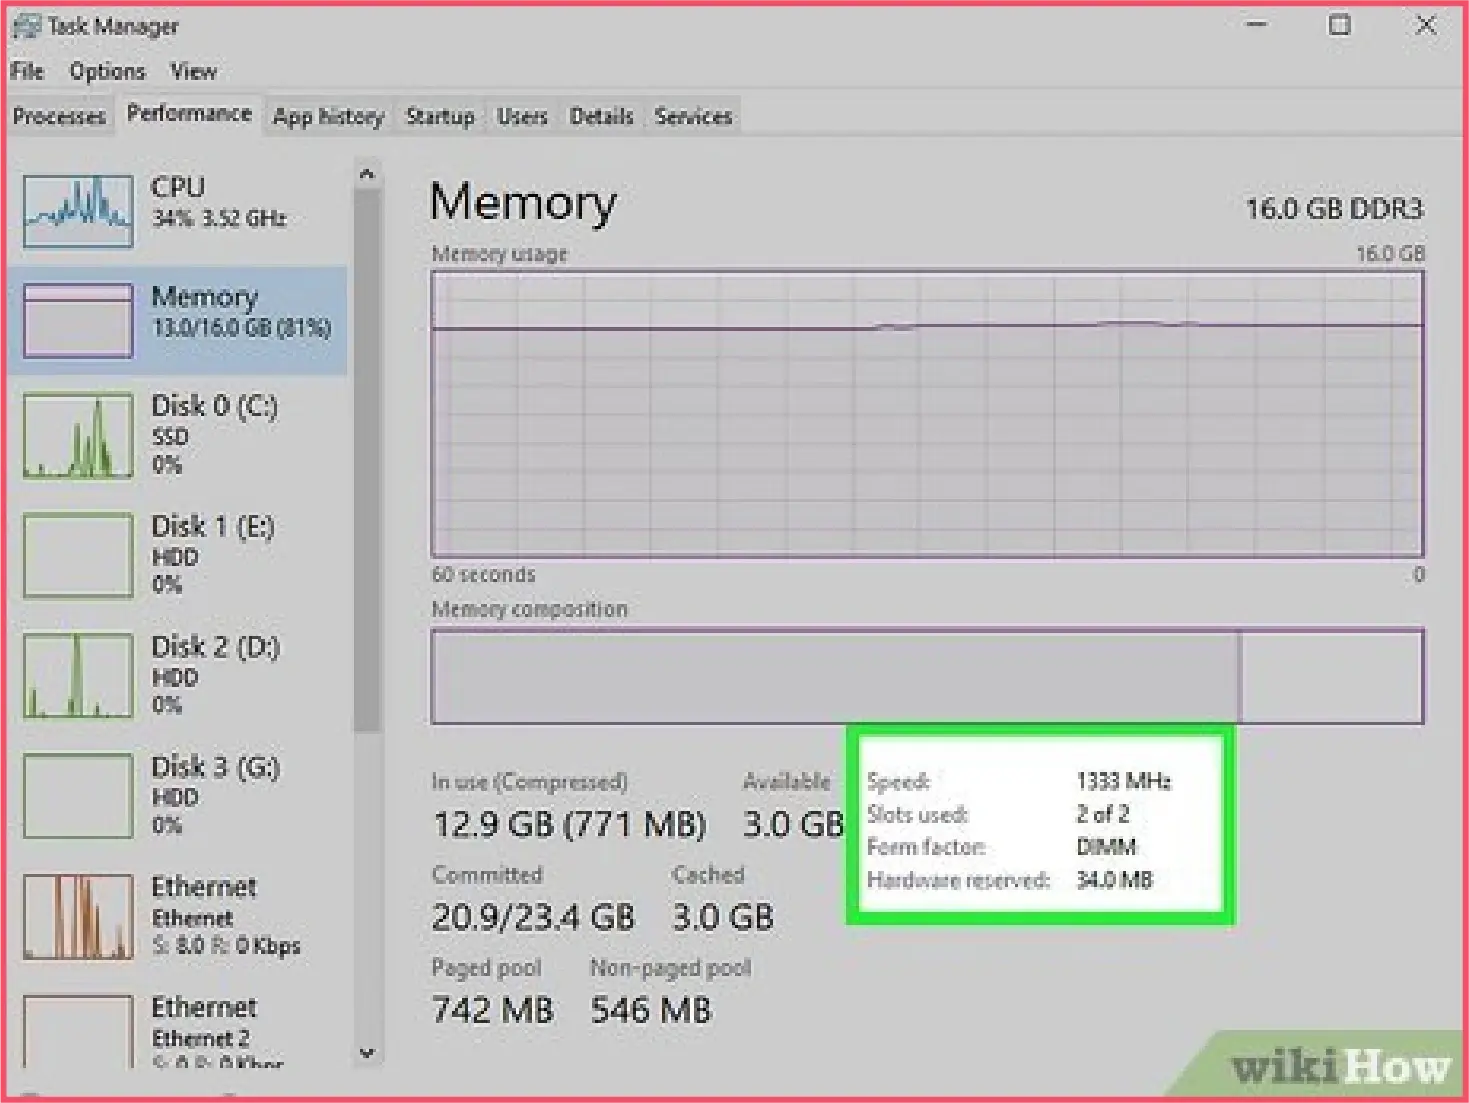1469x1103 pixels.
Task: Click the Task Manager title bar icon
Action: click(x=26, y=26)
